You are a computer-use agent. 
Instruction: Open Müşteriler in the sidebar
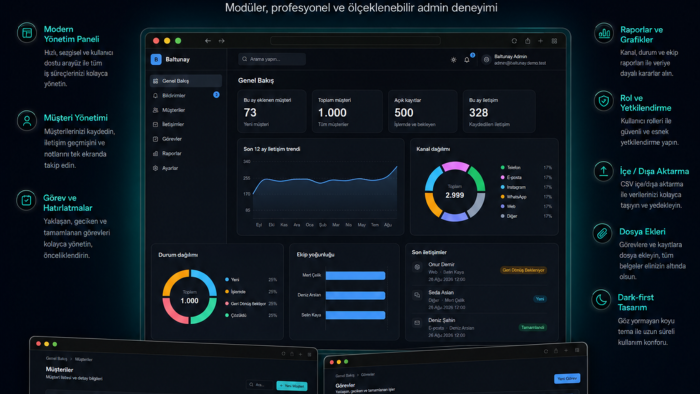click(186, 110)
